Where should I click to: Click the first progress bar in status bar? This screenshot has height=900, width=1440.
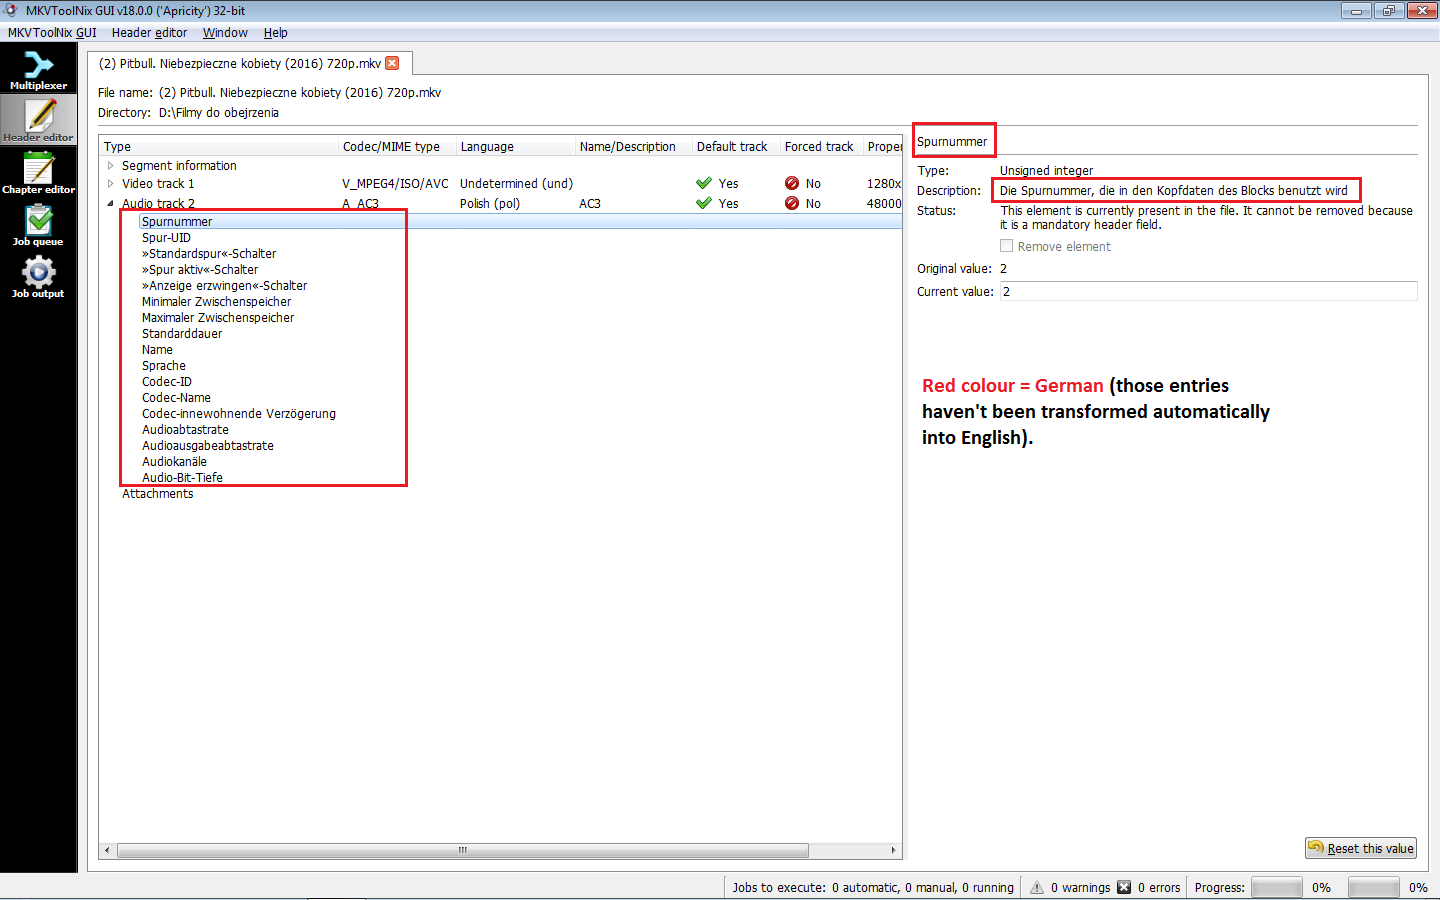coord(1277,887)
